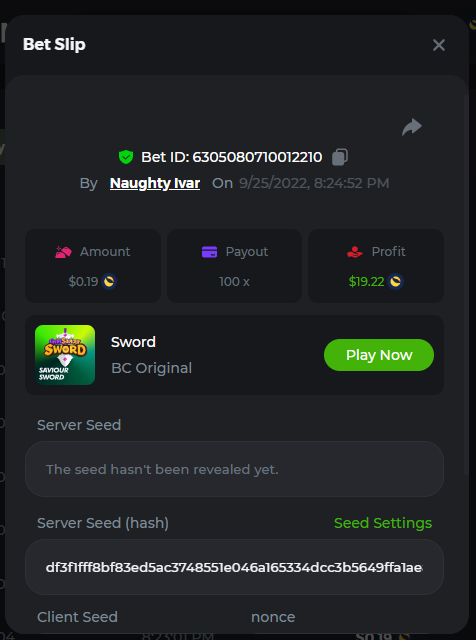Open Naughty Ivar's profile link
This screenshot has width=476, height=640.
(x=155, y=183)
